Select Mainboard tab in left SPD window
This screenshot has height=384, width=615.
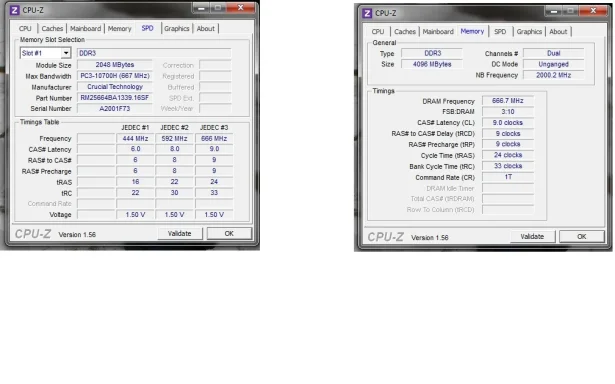(x=86, y=29)
